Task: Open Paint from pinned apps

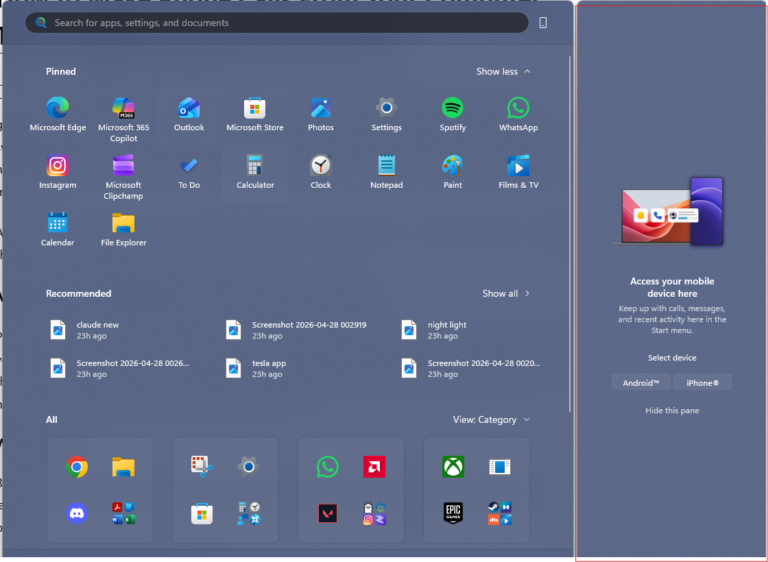Action: [x=453, y=172]
